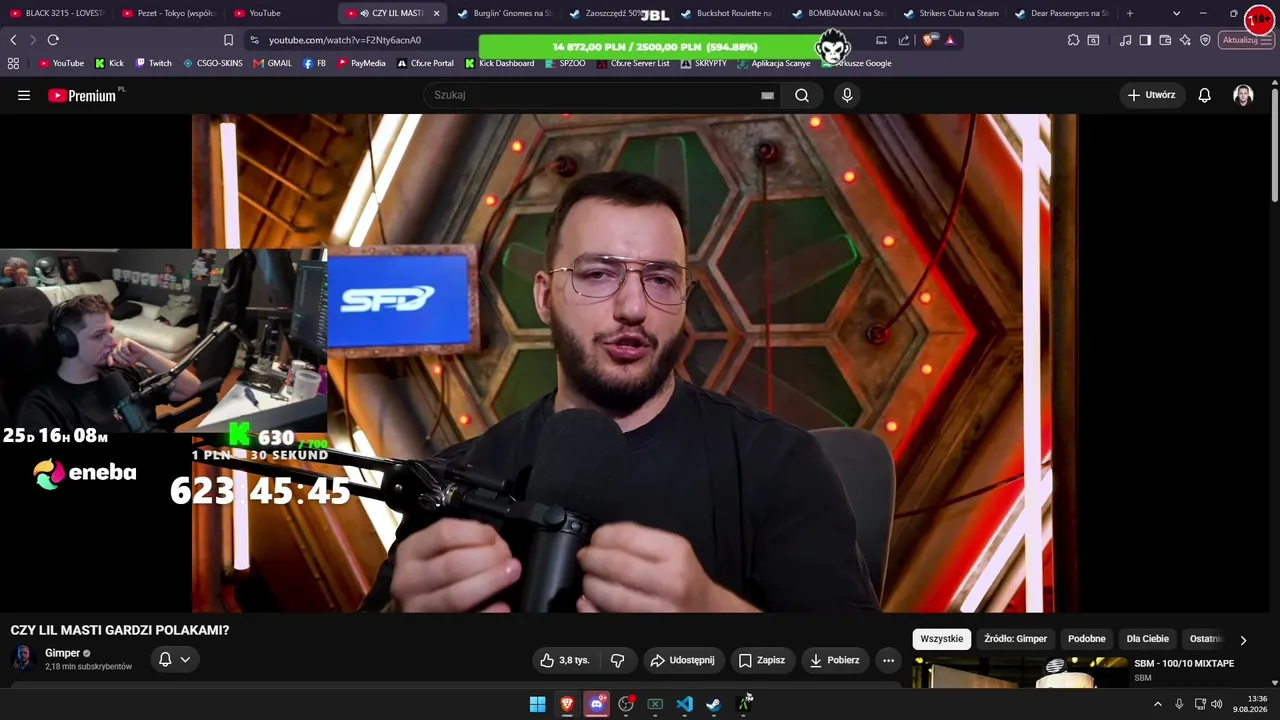This screenshot has height=720, width=1280.
Task: Bookmark this page icon
Action: pyautogui.click(x=228, y=40)
